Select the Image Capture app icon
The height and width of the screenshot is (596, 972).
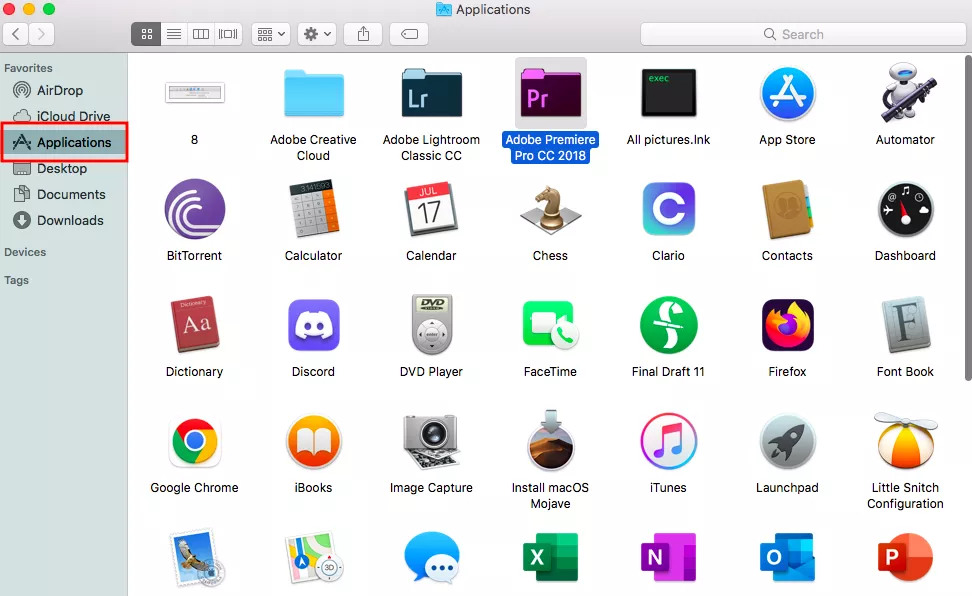click(x=431, y=442)
